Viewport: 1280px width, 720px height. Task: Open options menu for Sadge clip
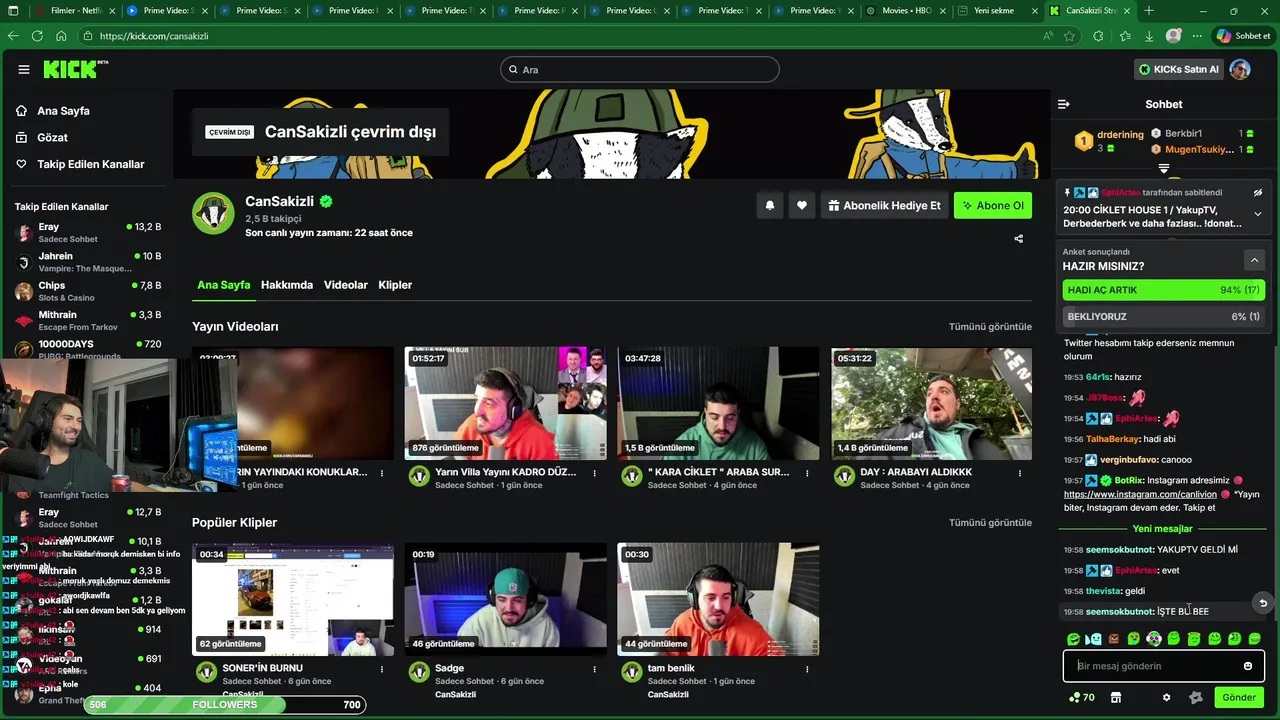[594, 669]
